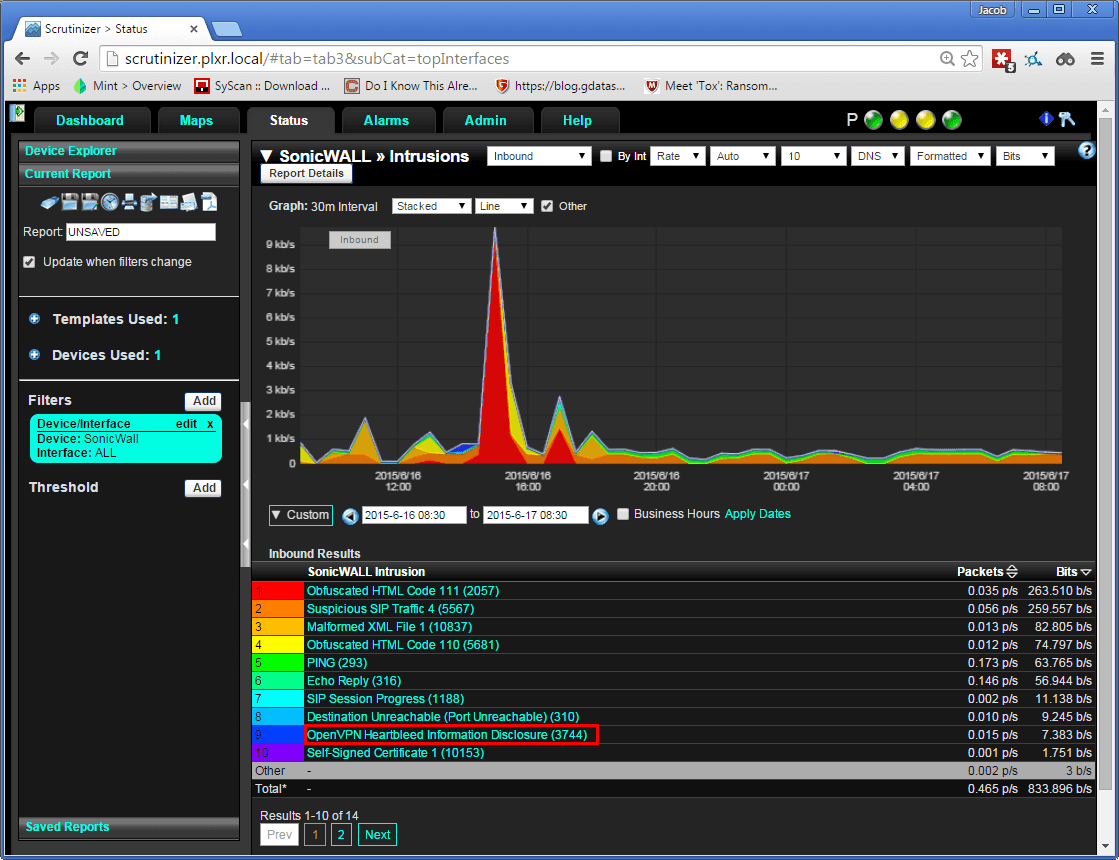Image resolution: width=1119 pixels, height=860 pixels.
Task: Click the PDF export icon
Action: click(209, 202)
